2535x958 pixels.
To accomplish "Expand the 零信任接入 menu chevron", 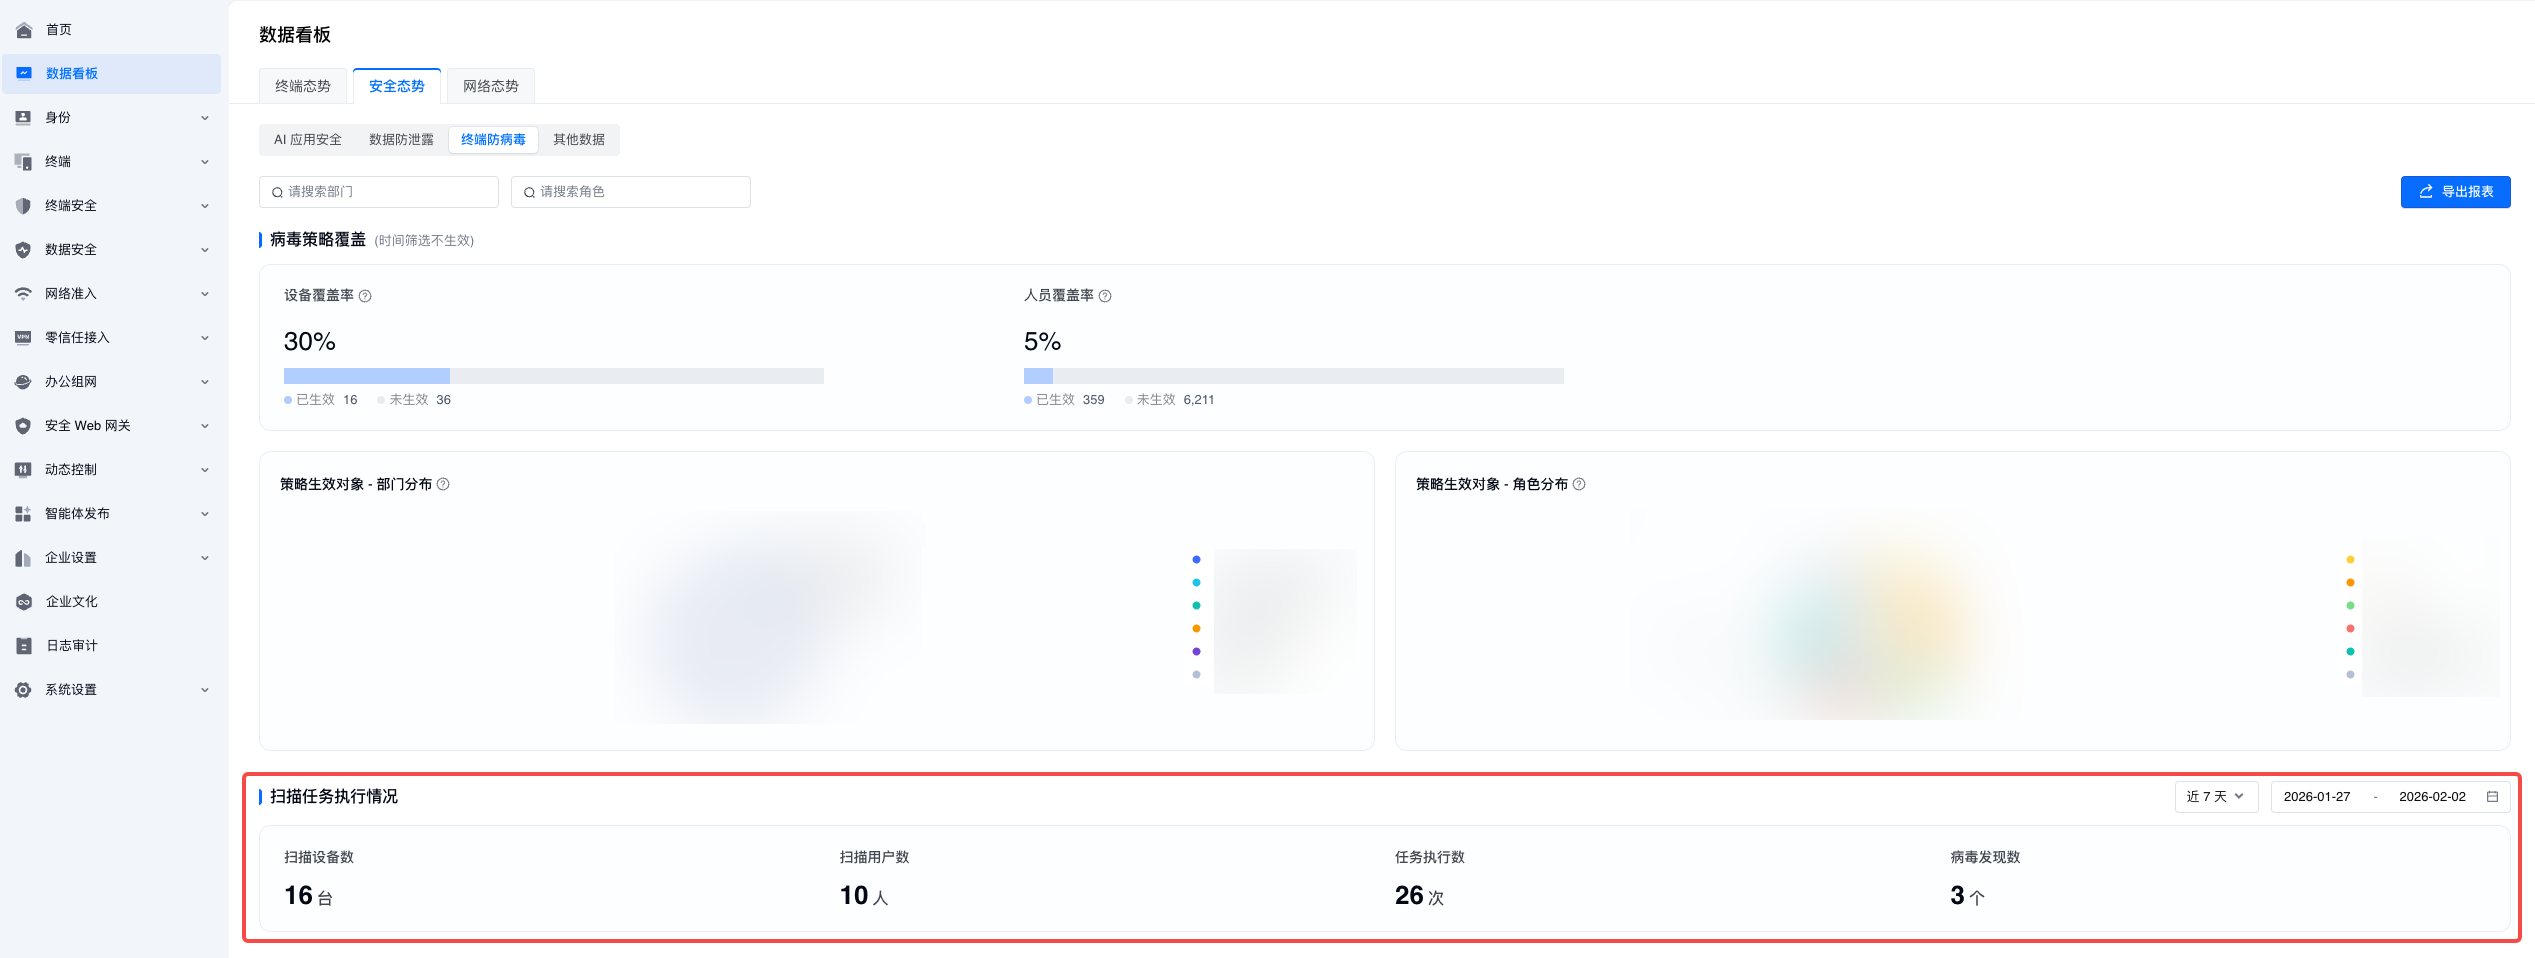I will (205, 337).
